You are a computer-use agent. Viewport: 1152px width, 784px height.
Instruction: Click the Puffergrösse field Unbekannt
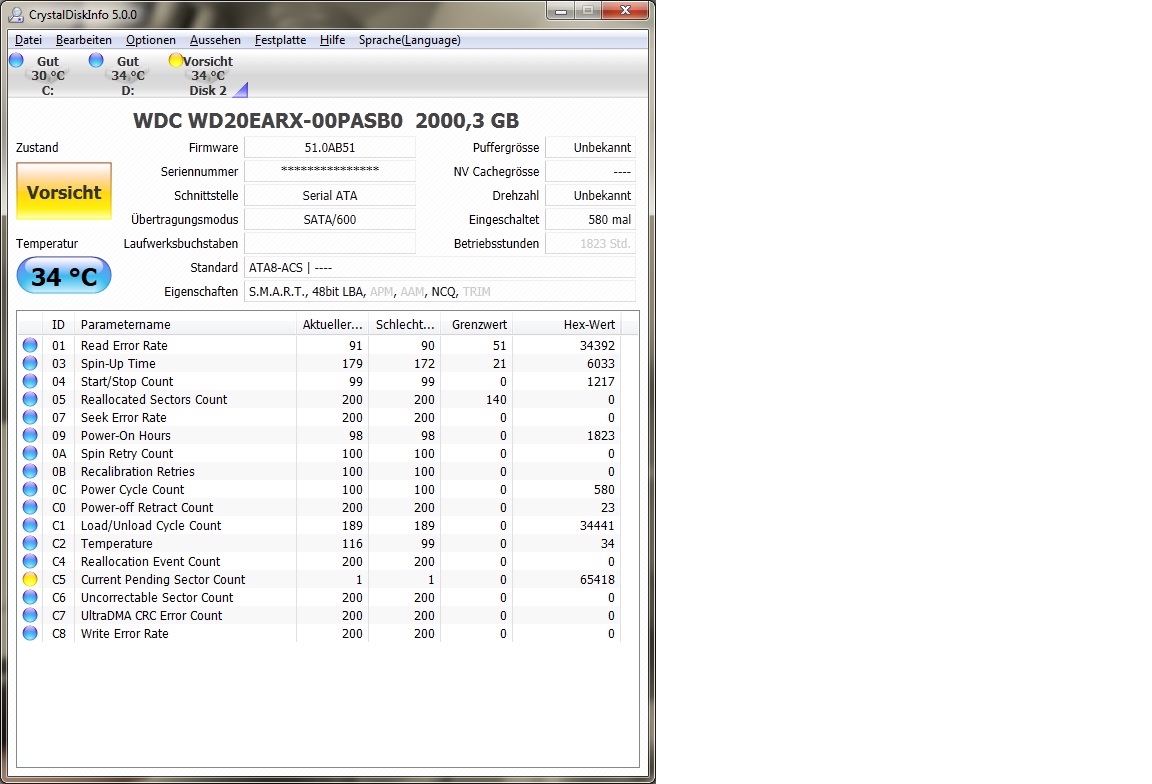click(x=591, y=147)
